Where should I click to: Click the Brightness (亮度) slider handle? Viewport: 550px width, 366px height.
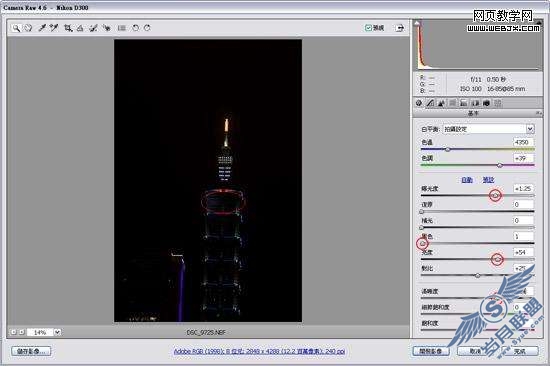point(497,259)
